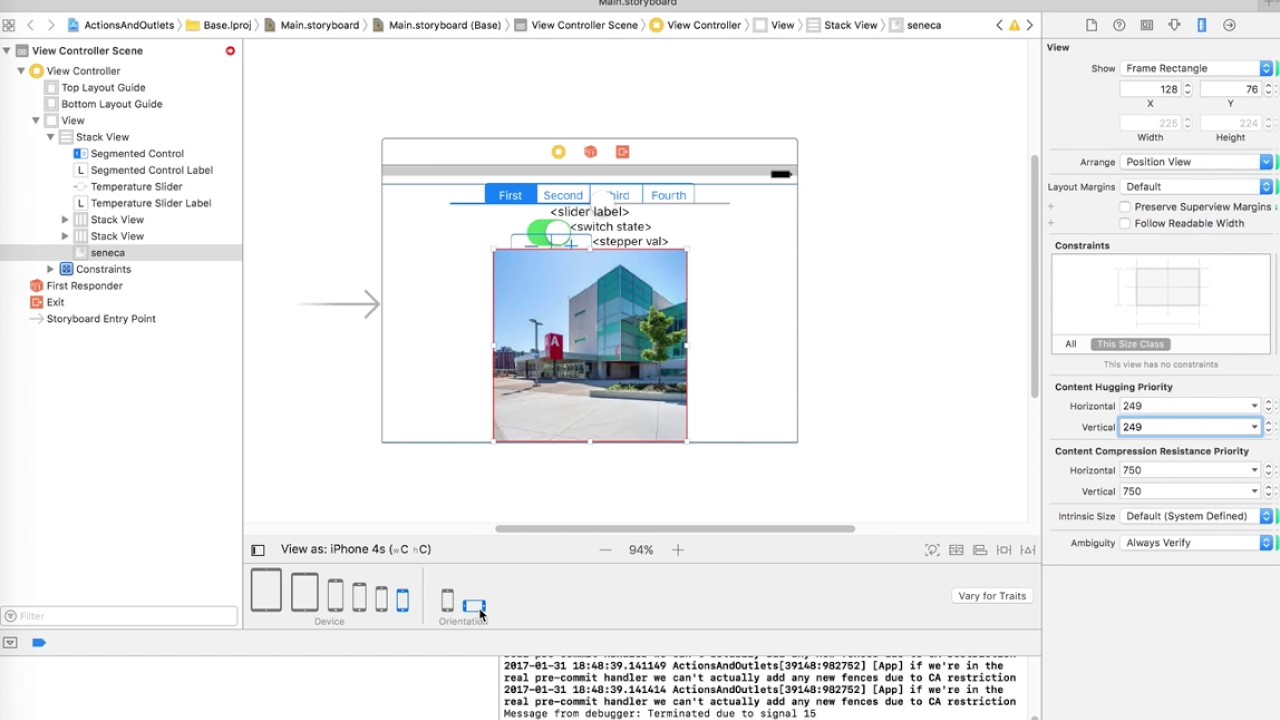Screen dimensions: 1280x720
Task: Select the second iPad device
Action: pos(305,592)
